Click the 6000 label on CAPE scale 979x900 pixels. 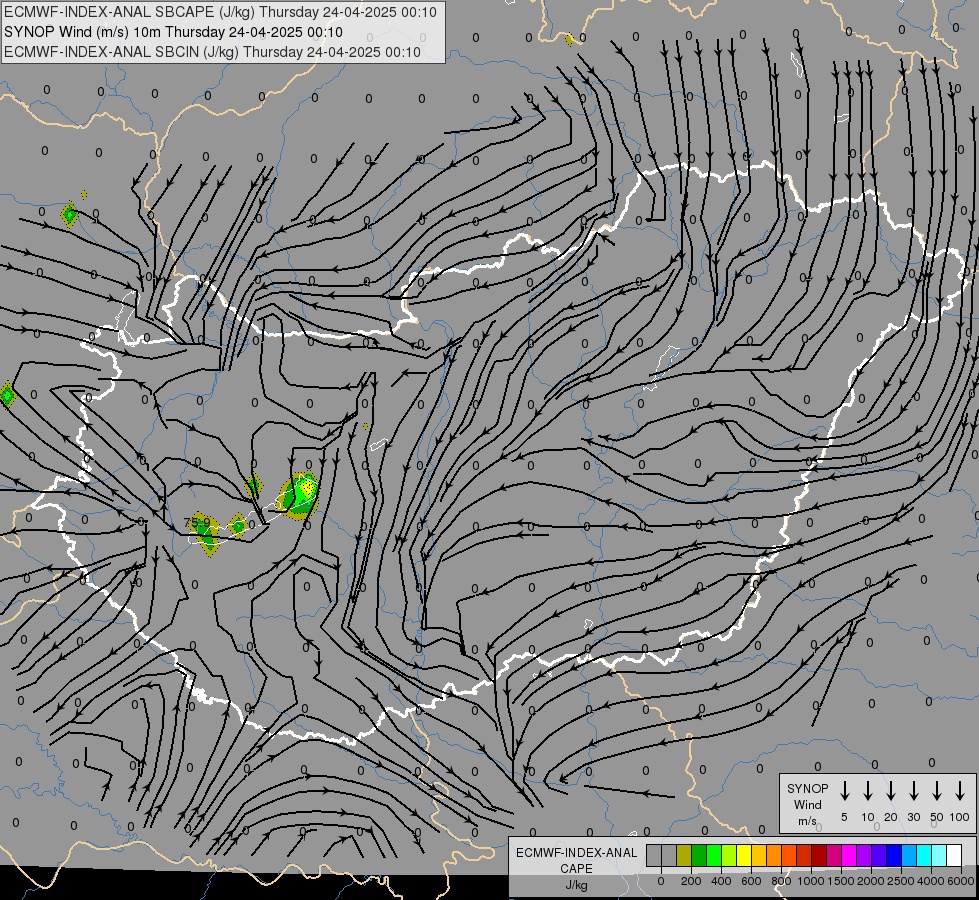click(961, 881)
